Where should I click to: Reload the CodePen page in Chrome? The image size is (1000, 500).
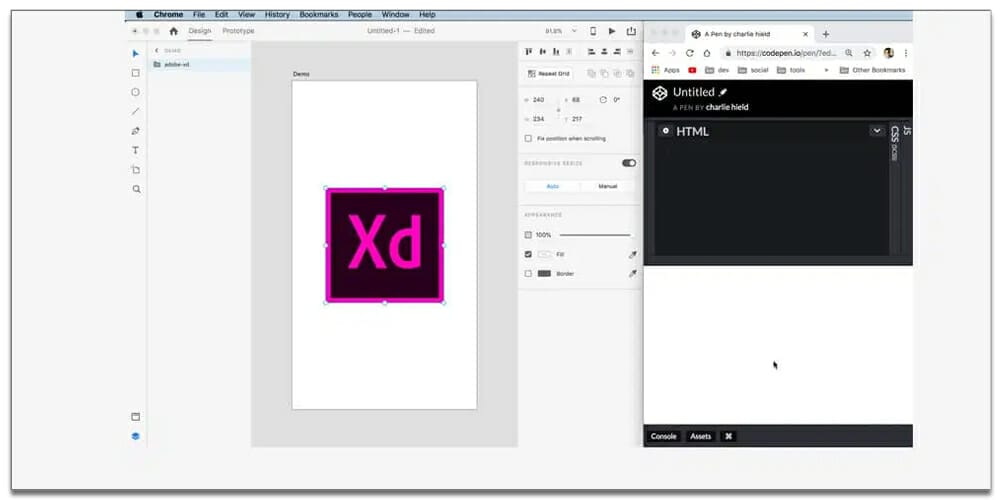tap(689, 53)
